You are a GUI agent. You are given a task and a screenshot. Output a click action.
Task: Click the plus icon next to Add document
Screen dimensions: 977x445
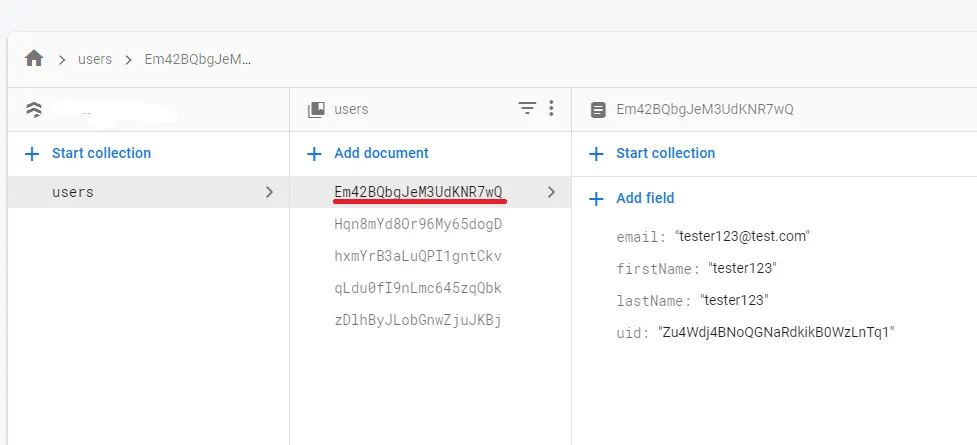point(314,154)
